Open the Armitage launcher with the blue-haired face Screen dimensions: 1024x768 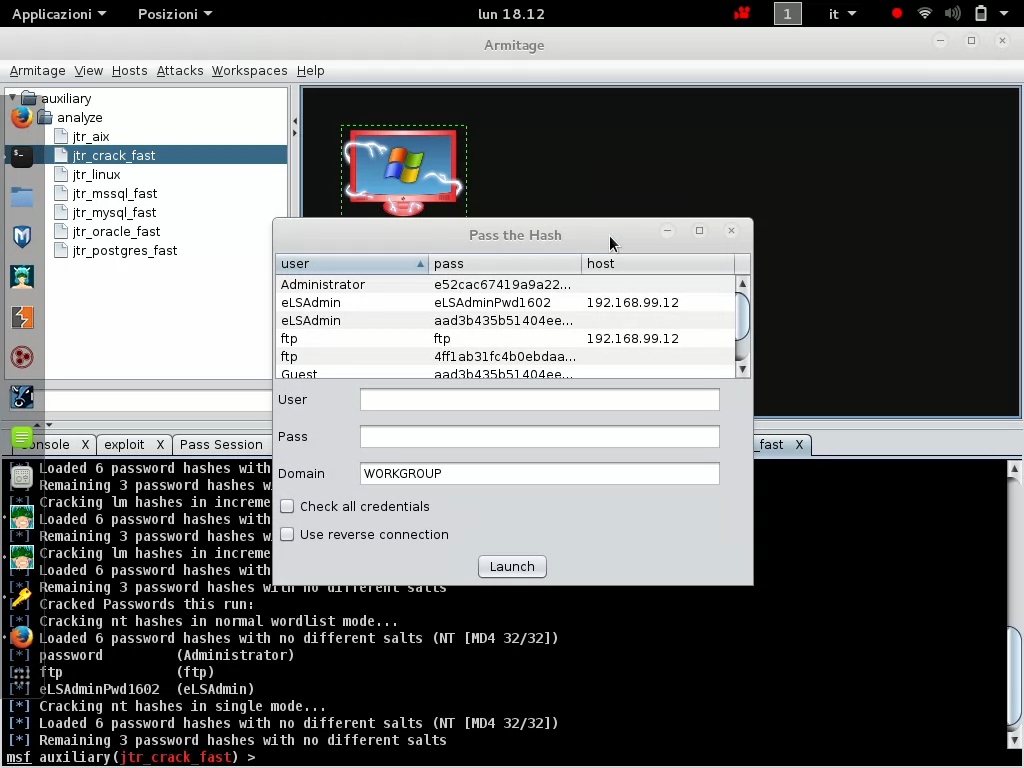click(x=22, y=277)
